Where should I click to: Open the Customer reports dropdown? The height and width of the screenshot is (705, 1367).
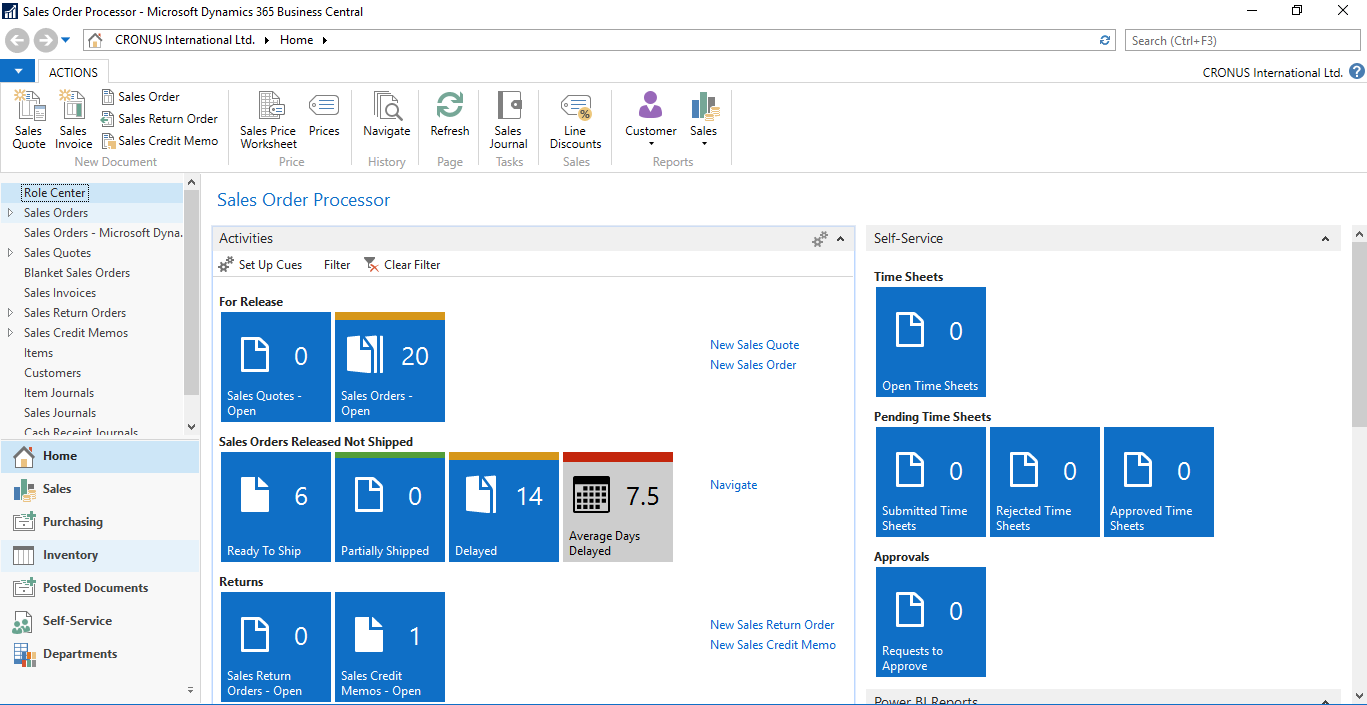651,119
